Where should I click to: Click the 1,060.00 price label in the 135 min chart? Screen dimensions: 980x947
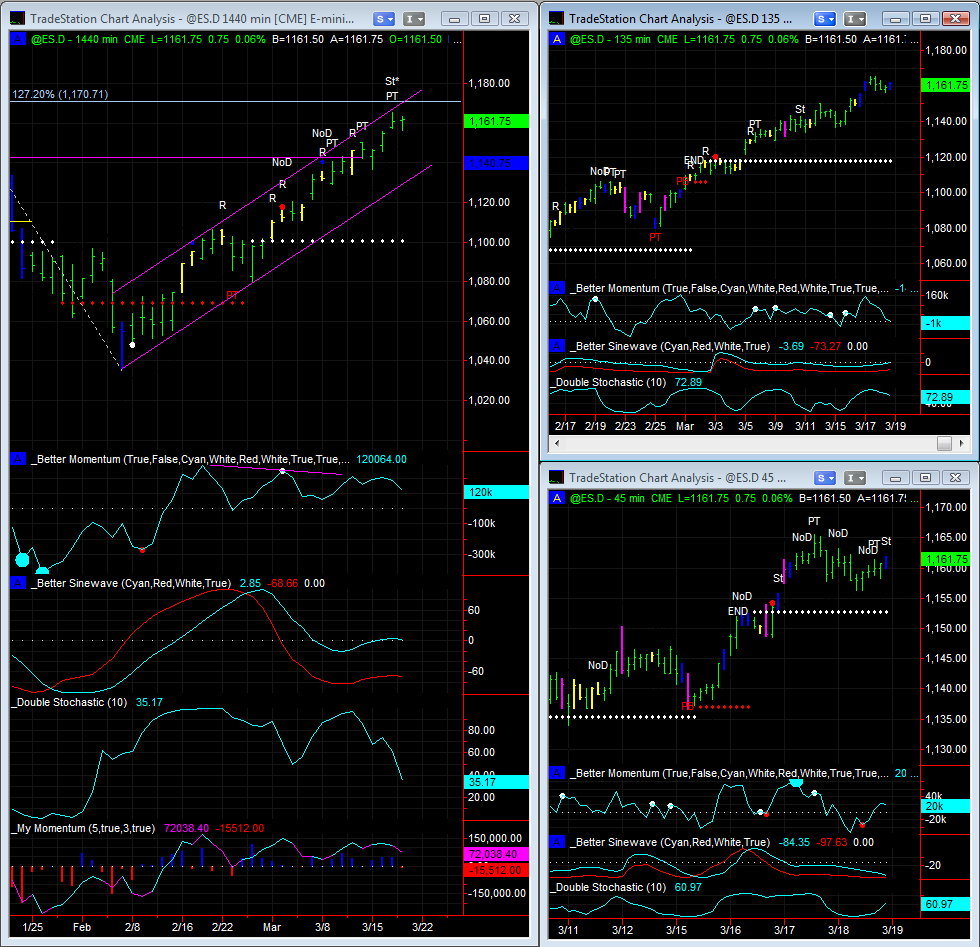(x=946, y=263)
